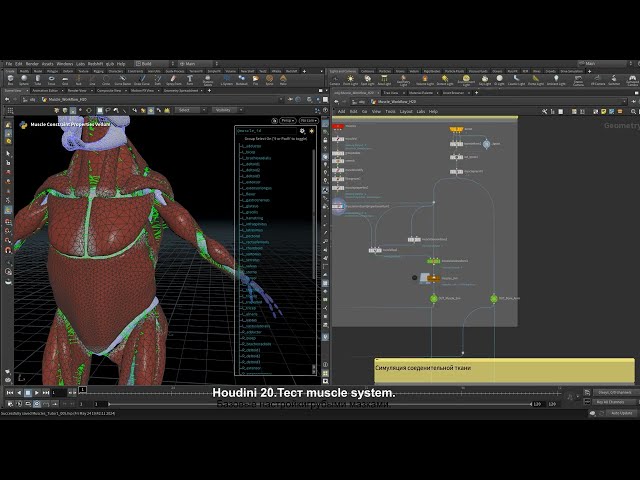Open the Render menu
Image resolution: width=640 pixels, height=480 pixels.
[32, 64]
